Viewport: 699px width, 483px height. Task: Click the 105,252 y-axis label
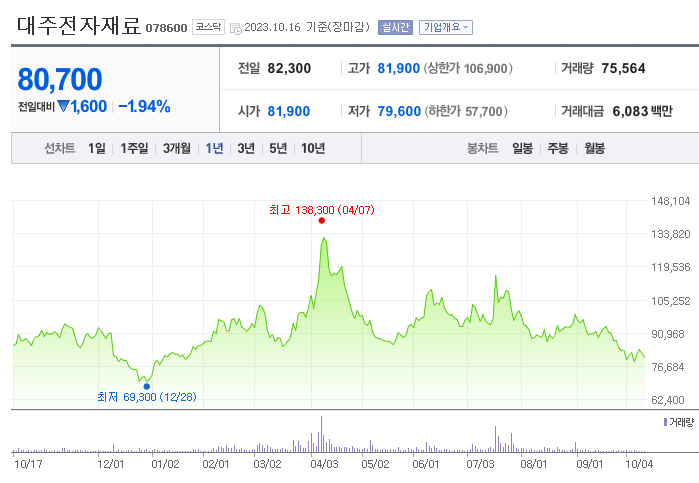click(670, 301)
